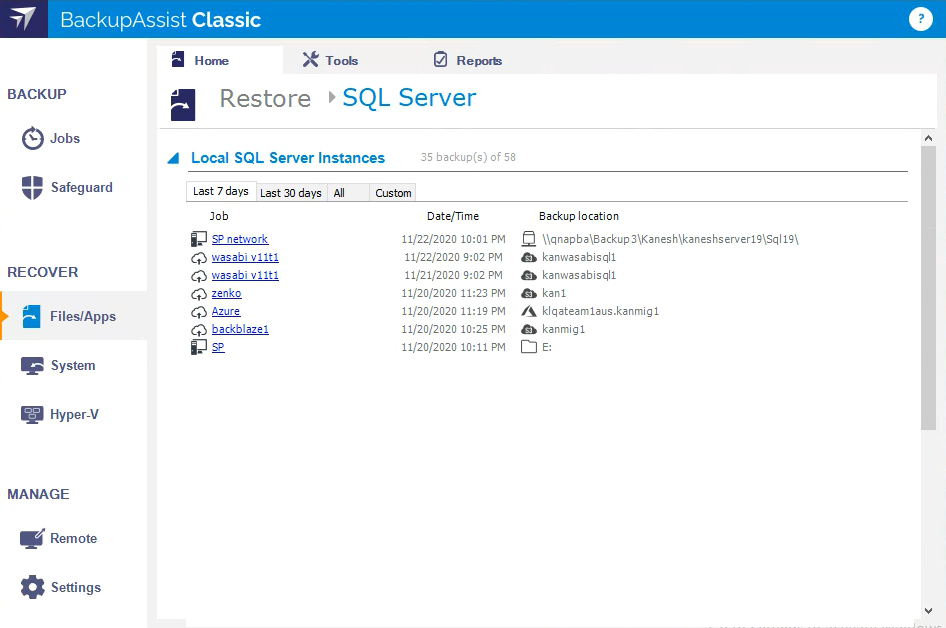Click the computer icon beside SP job
The width and height of the screenshot is (946, 628).
[198, 347]
